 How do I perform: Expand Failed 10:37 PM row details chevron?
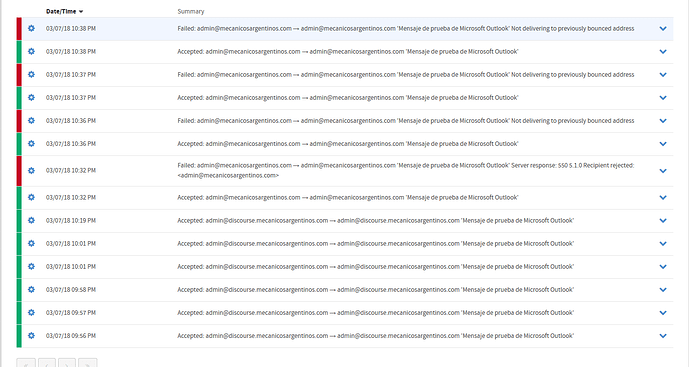coord(663,75)
